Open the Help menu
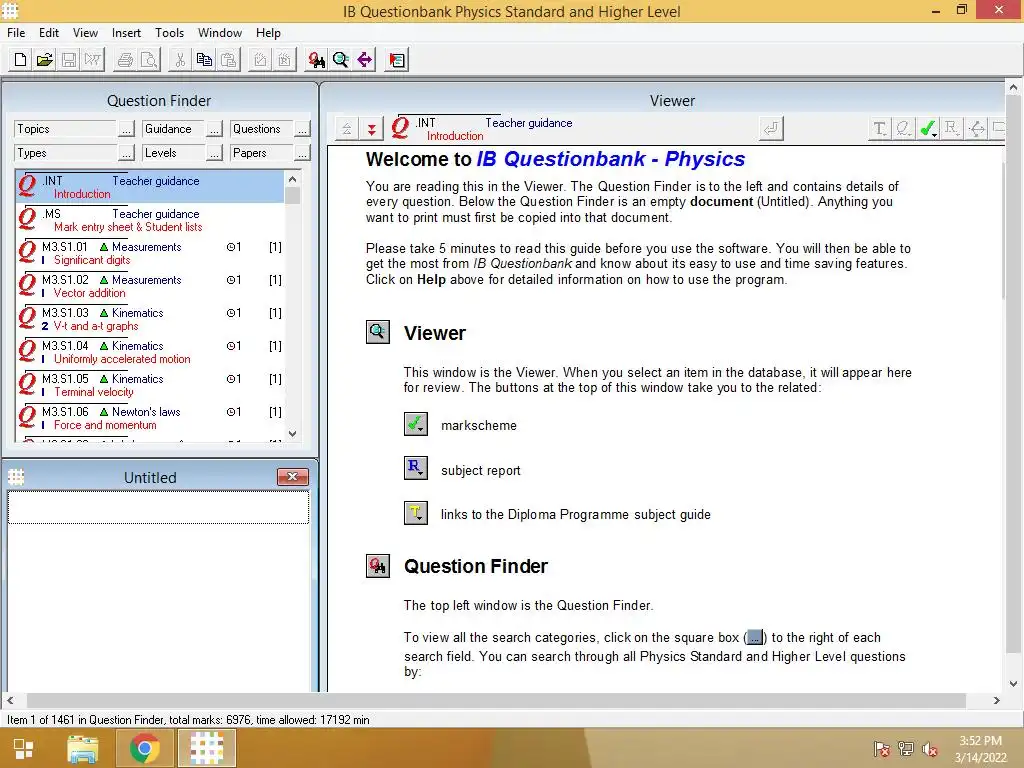The image size is (1024, 768). pyautogui.click(x=268, y=33)
